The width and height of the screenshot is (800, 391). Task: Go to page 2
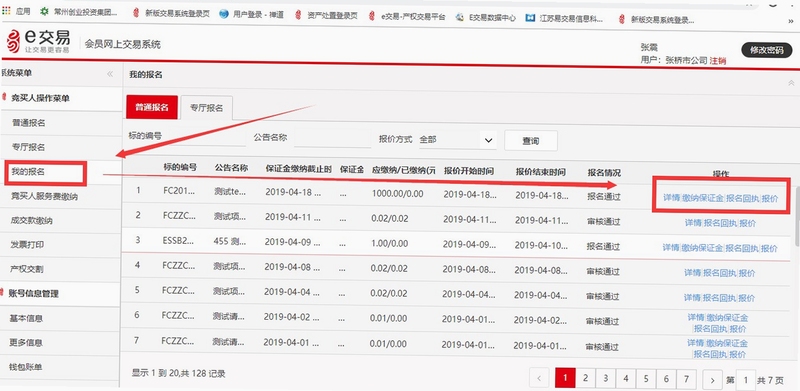pos(586,378)
